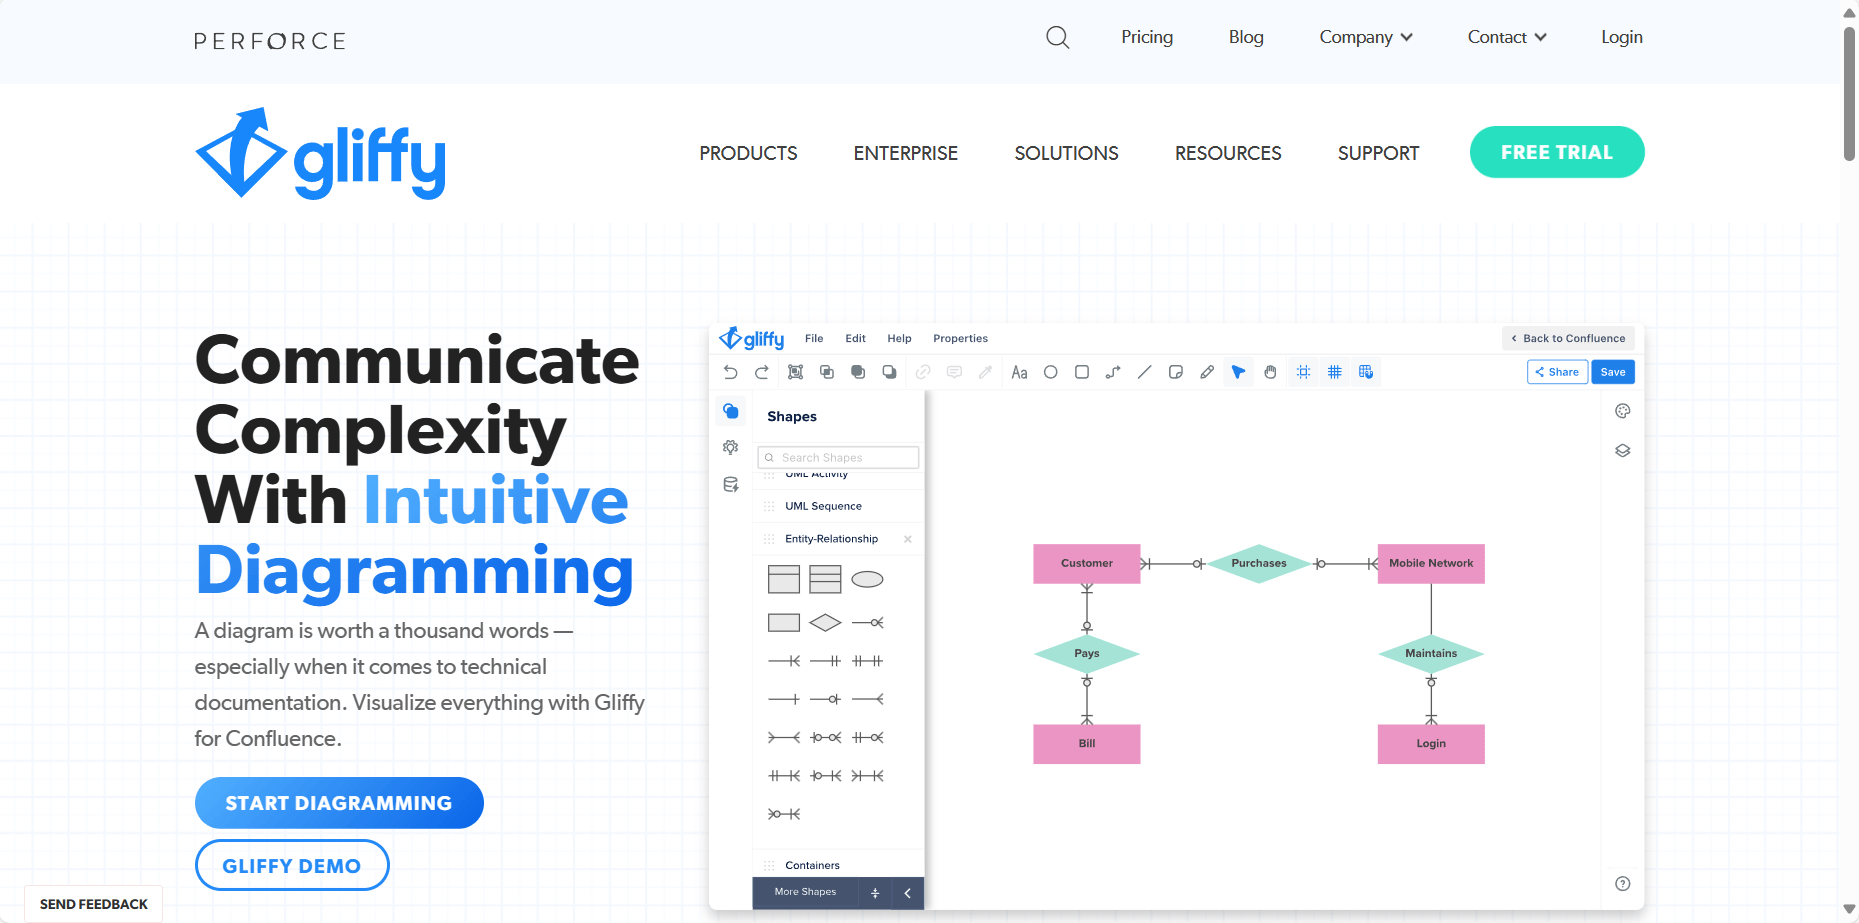Pick the ellipse attribute shape in palette

(867, 579)
